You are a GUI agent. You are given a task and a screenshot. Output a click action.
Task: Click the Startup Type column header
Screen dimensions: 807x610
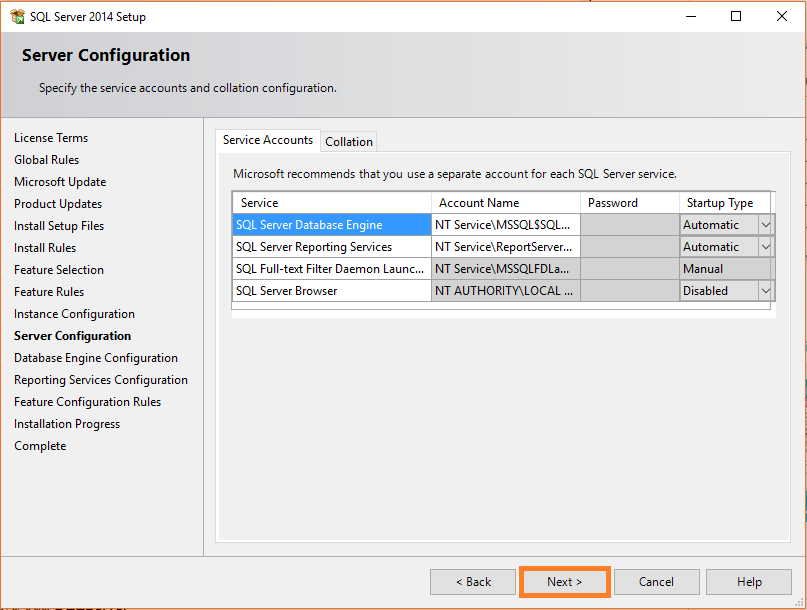(725, 203)
